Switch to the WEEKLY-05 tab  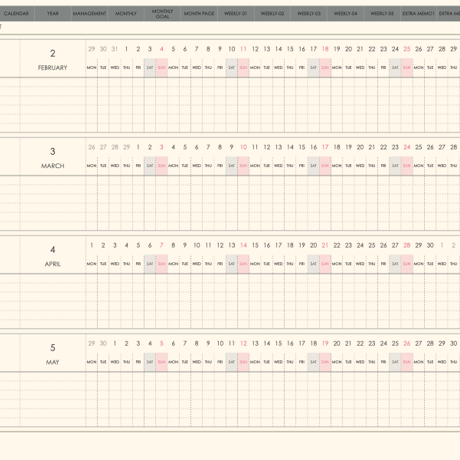382,14
